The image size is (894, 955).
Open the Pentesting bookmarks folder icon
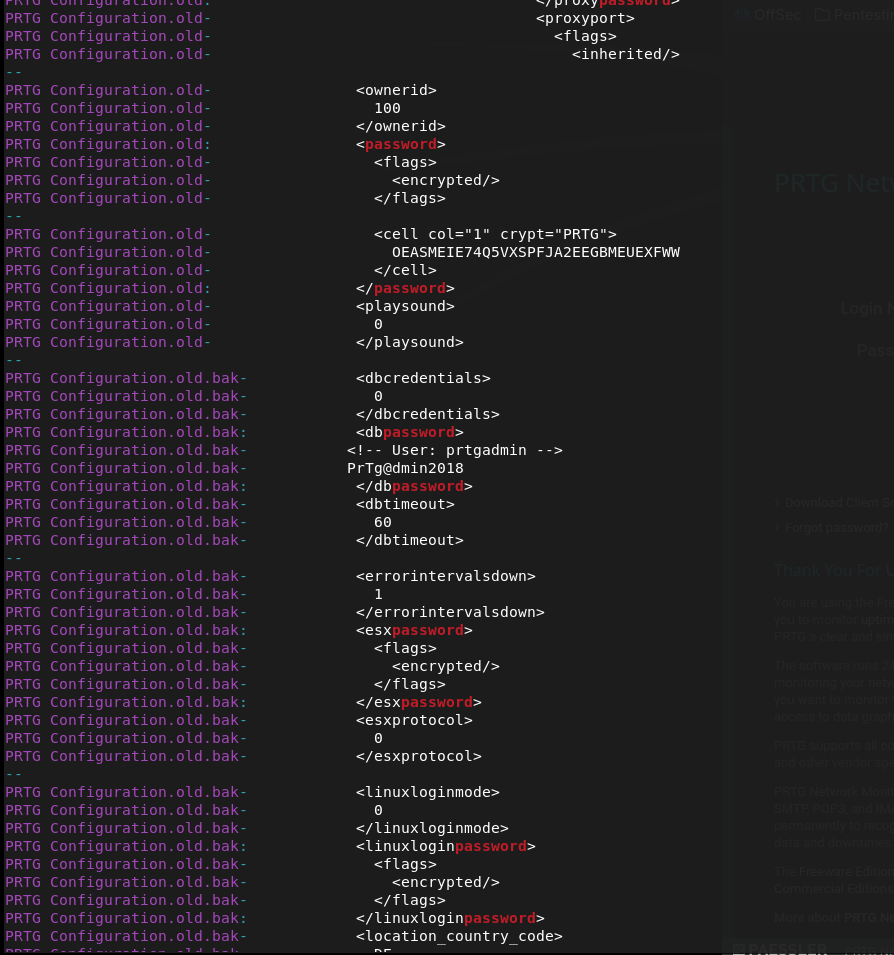click(822, 15)
